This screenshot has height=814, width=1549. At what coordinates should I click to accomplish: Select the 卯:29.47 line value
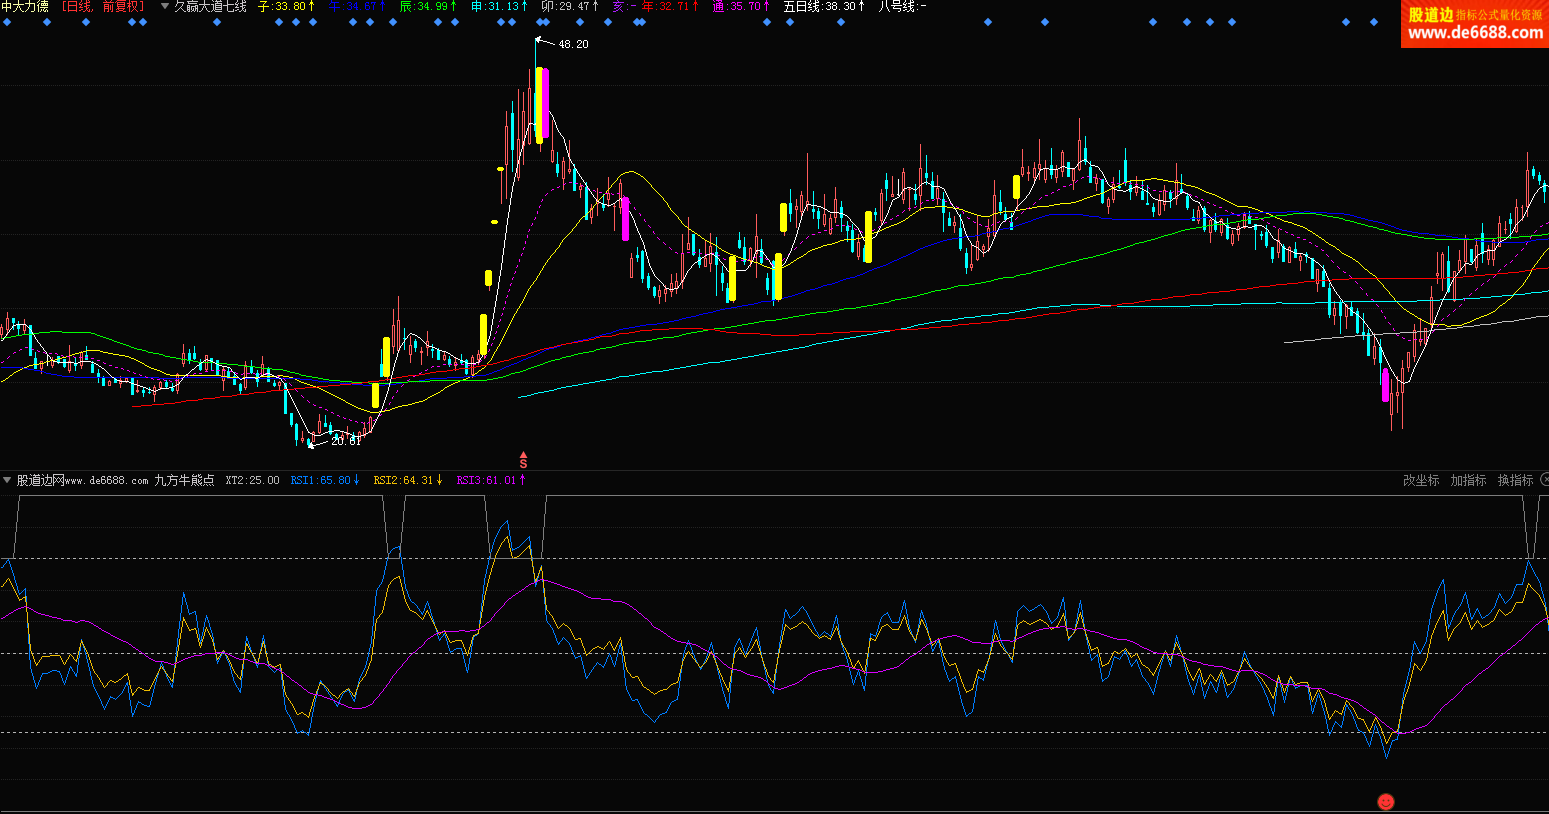[570, 6]
